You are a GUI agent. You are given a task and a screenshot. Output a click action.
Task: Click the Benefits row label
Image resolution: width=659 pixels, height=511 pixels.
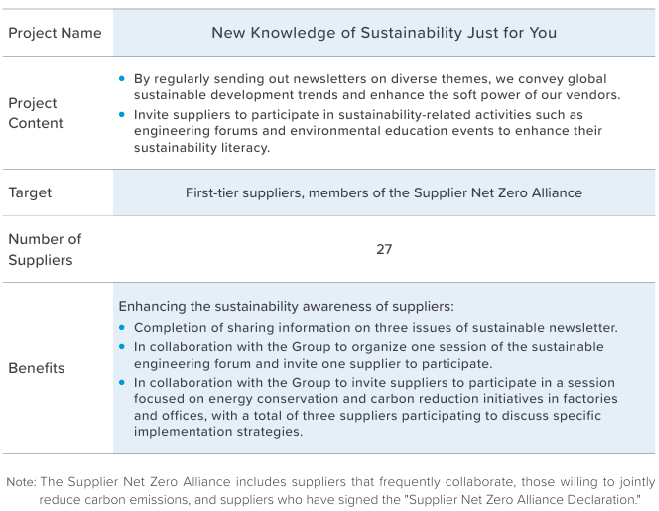click(x=37, y=368)
